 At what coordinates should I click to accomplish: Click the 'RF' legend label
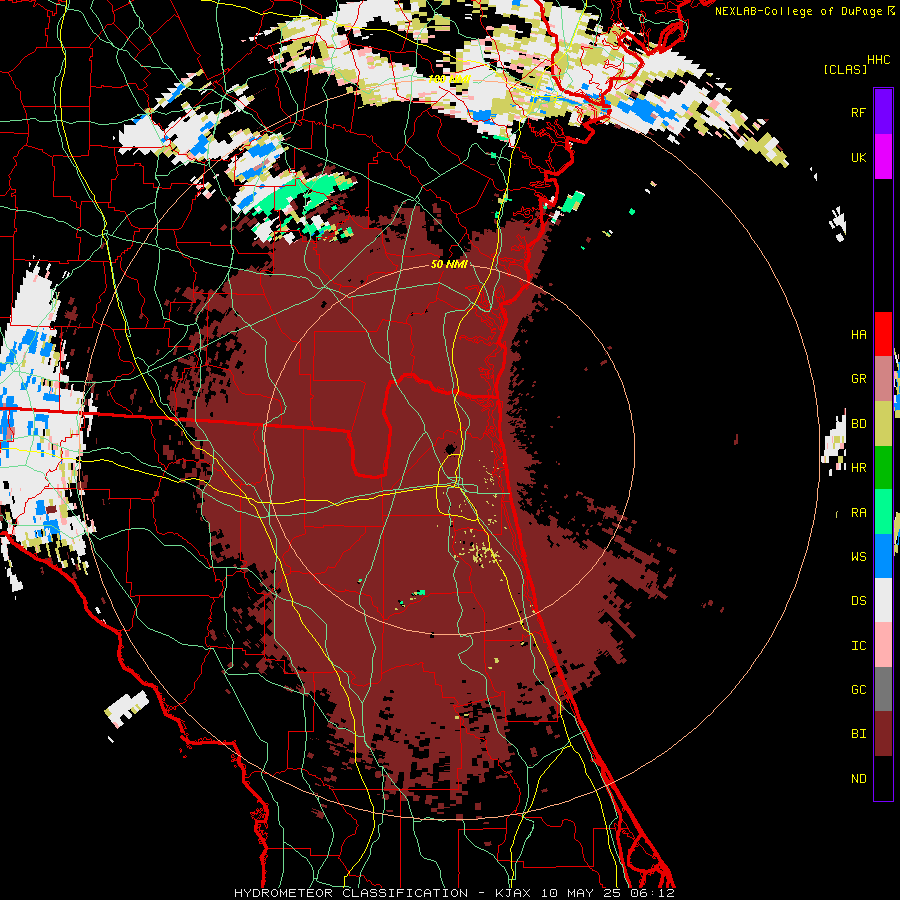tap(858, 113)
